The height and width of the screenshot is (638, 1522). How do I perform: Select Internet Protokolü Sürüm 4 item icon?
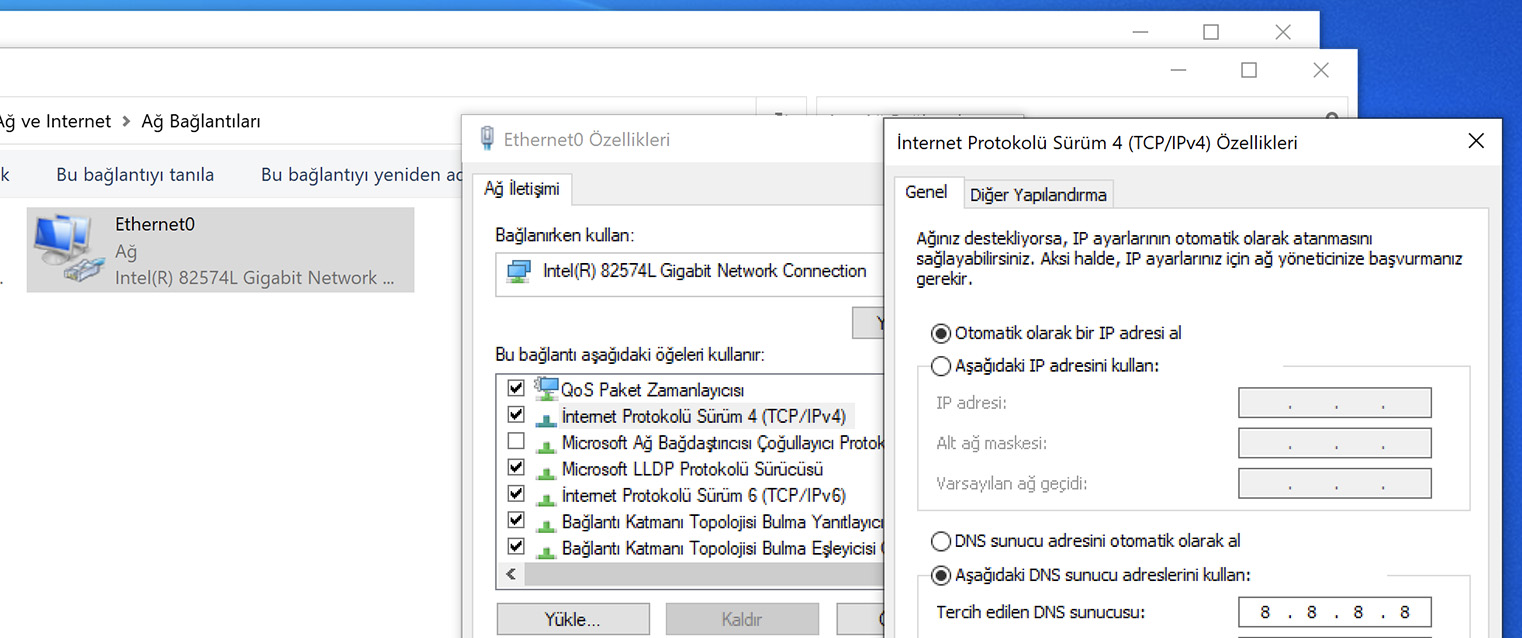click(x=546, y=416)
